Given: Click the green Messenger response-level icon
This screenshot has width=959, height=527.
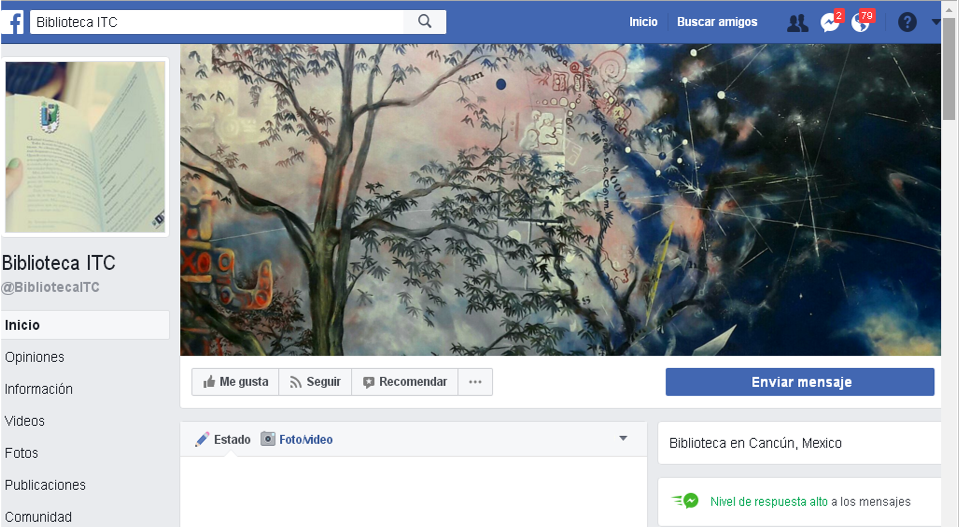Looking at the screenshot, I should (x=686, y=501).
